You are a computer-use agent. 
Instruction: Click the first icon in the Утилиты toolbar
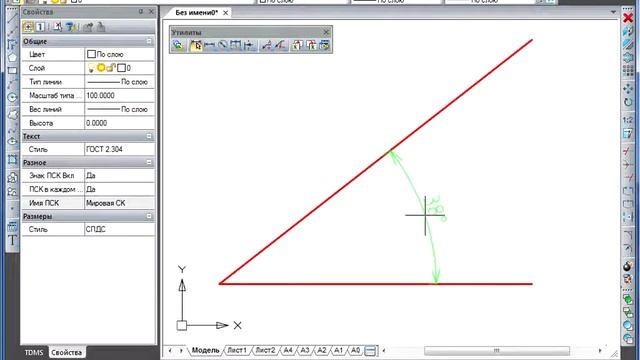coord(178,45)
